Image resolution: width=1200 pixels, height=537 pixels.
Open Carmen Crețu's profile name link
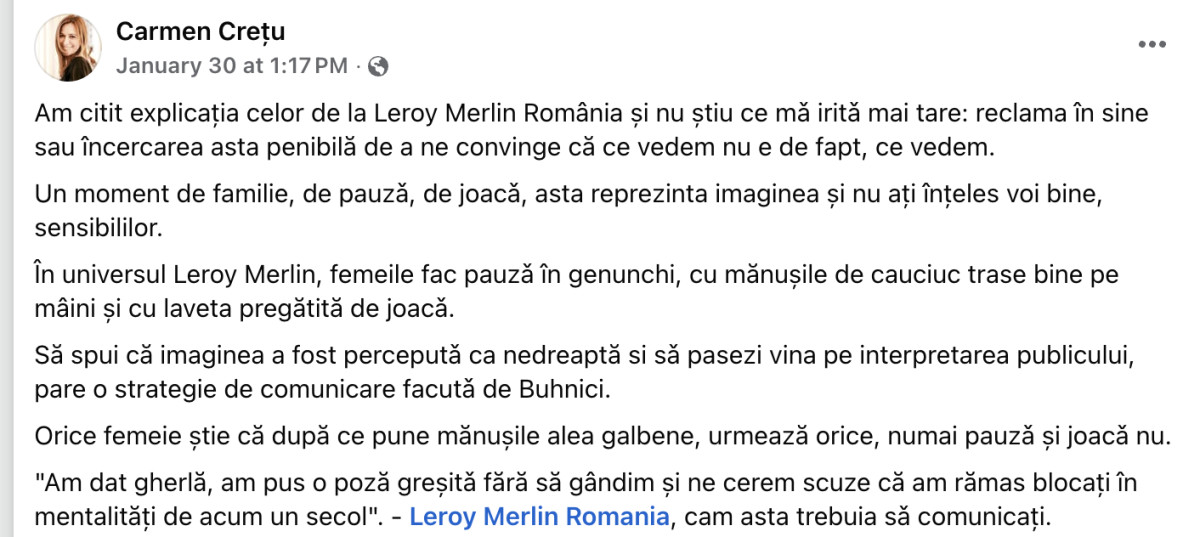tap(200, 32)
